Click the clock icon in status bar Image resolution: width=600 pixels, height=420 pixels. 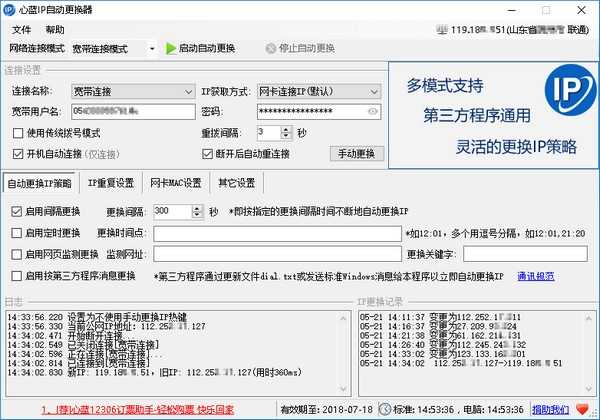(385, 409)
